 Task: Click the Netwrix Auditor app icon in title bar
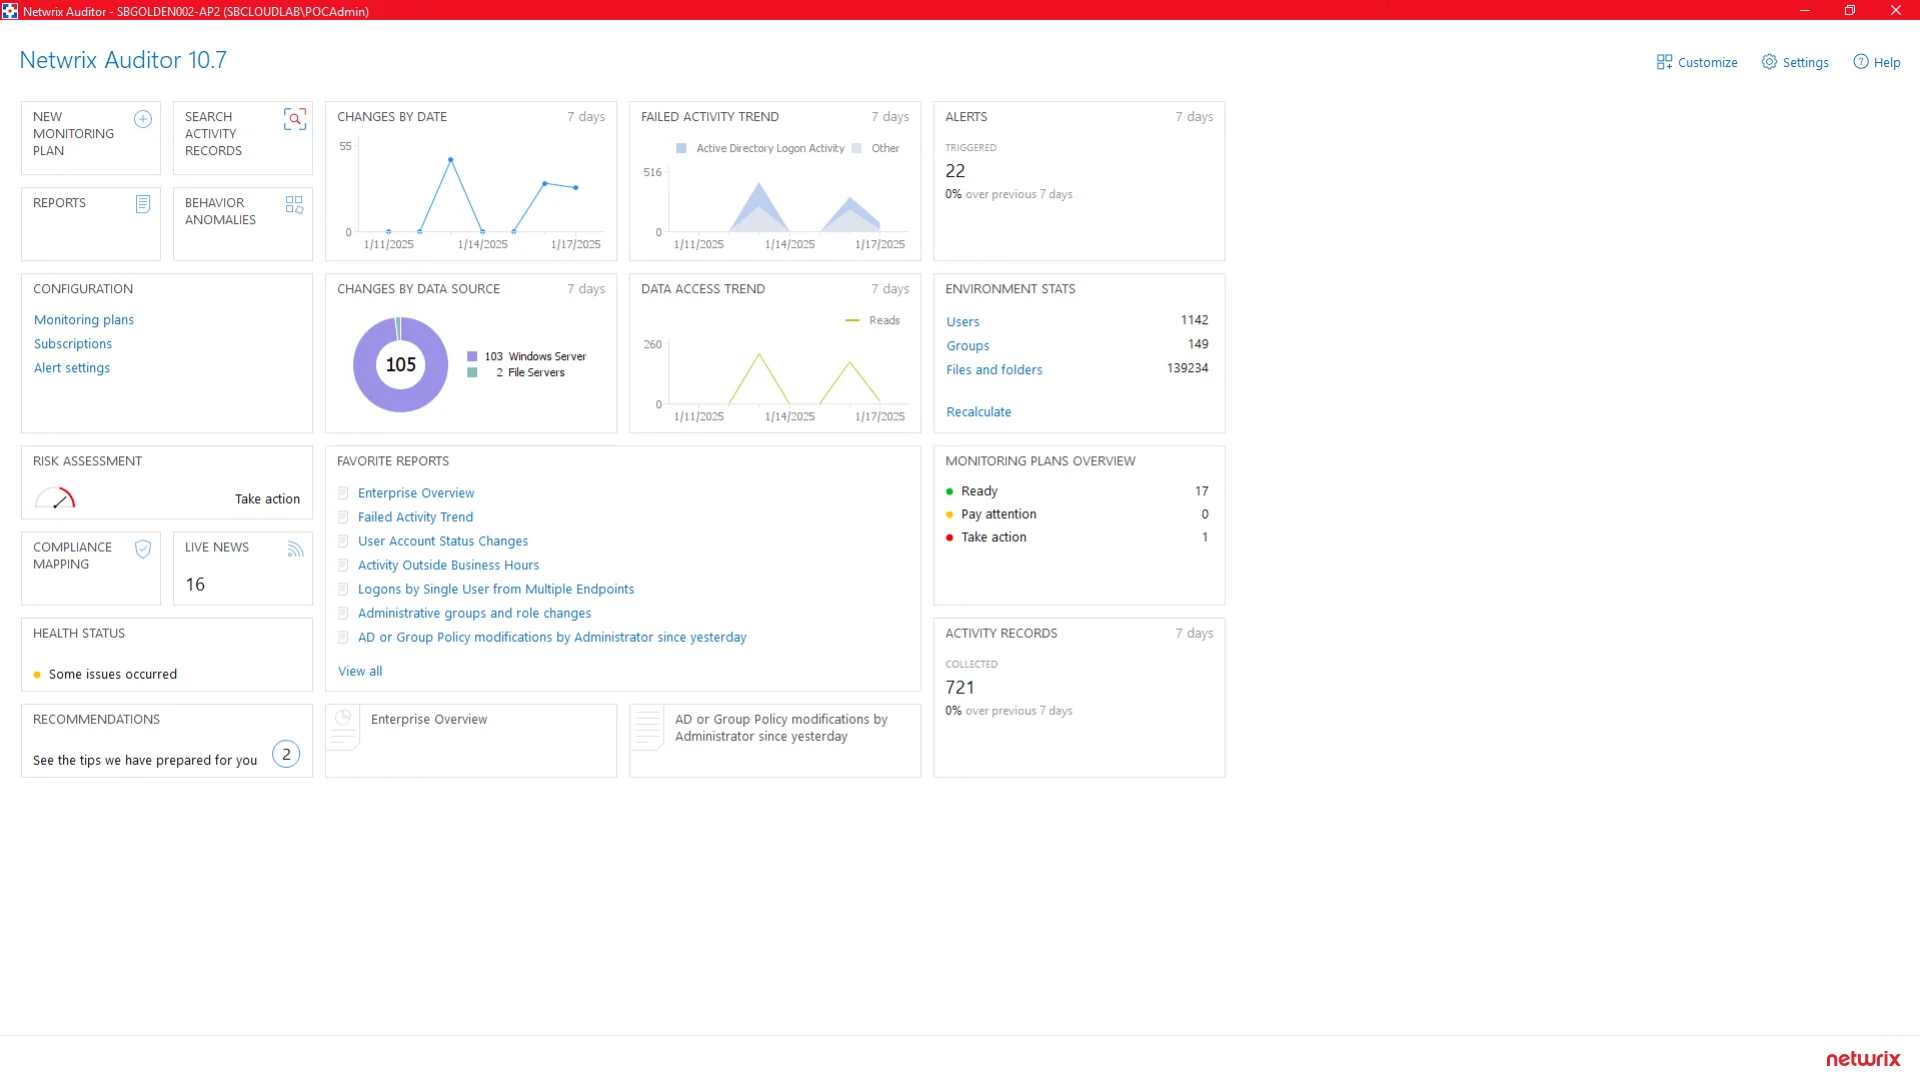tap(10, 11)
